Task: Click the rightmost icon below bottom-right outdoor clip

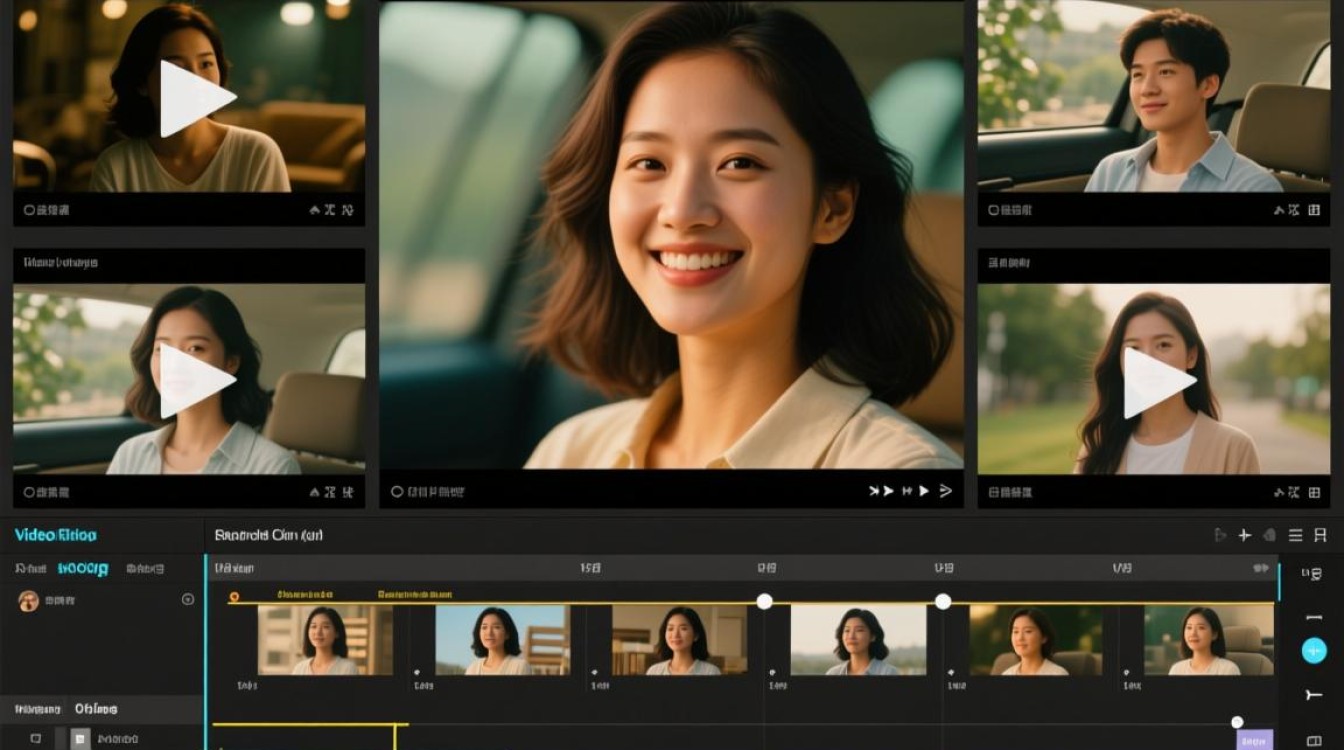Action: pyautogui.click(x=1312, y=492)
